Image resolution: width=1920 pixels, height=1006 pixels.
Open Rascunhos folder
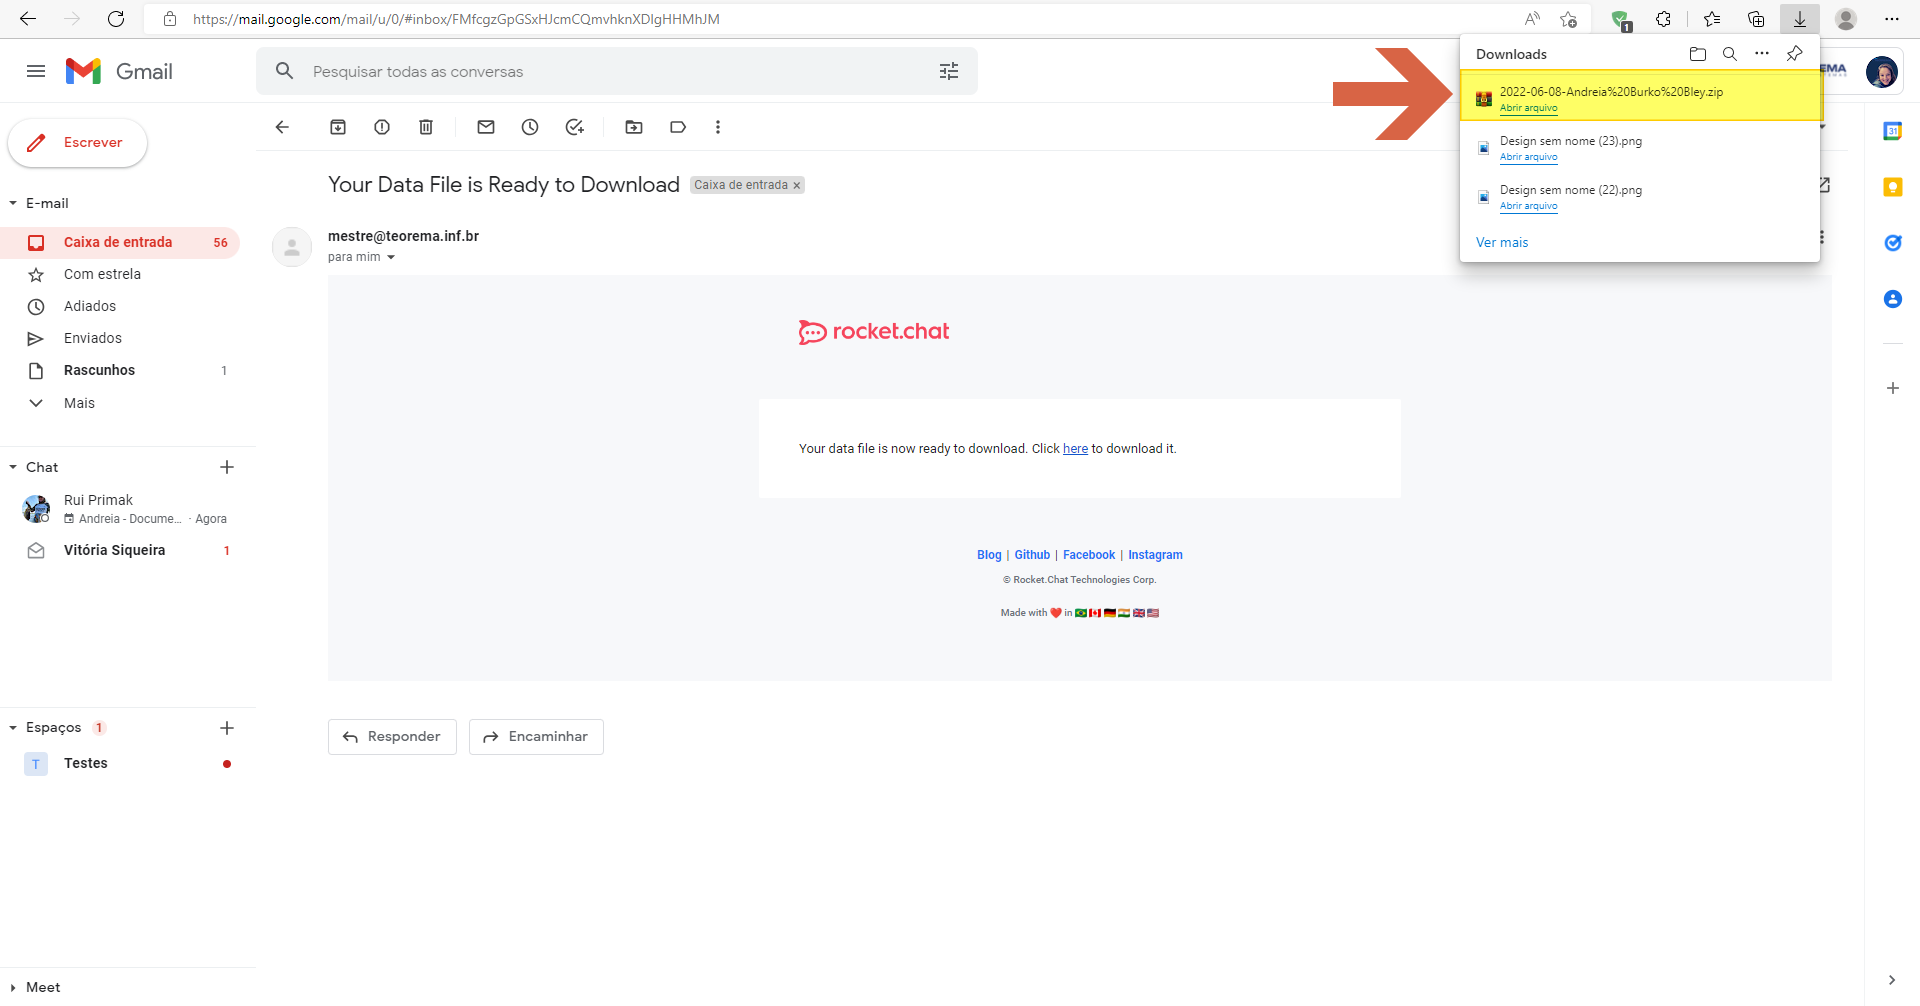click(120, 370)
